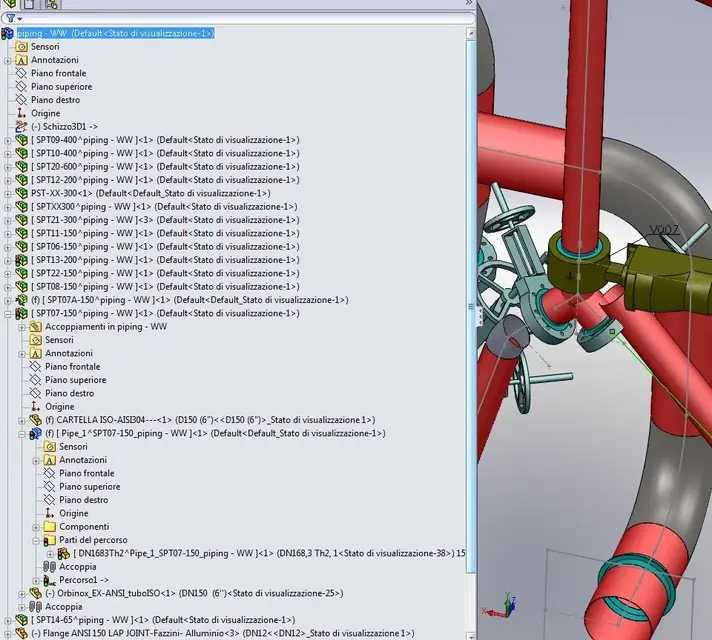Select '[ SPTXX300^piping - WW ]<1>' row
The width and height of the screenshot is (712, 640).
point(164,207)
